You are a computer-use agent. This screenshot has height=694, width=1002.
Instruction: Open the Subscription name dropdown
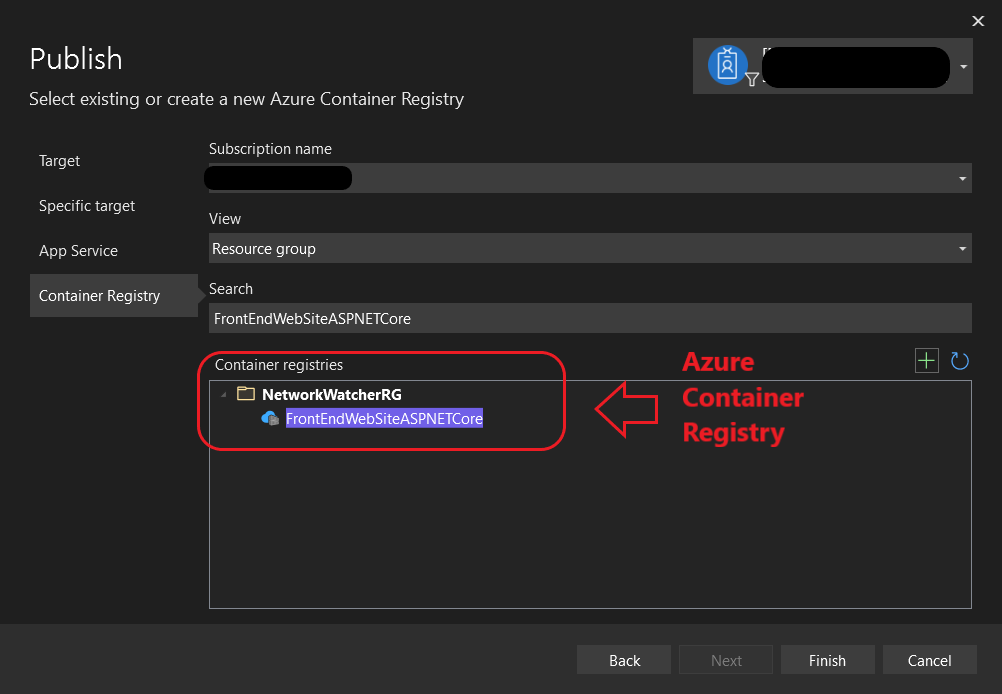click(x=590, y=178)
